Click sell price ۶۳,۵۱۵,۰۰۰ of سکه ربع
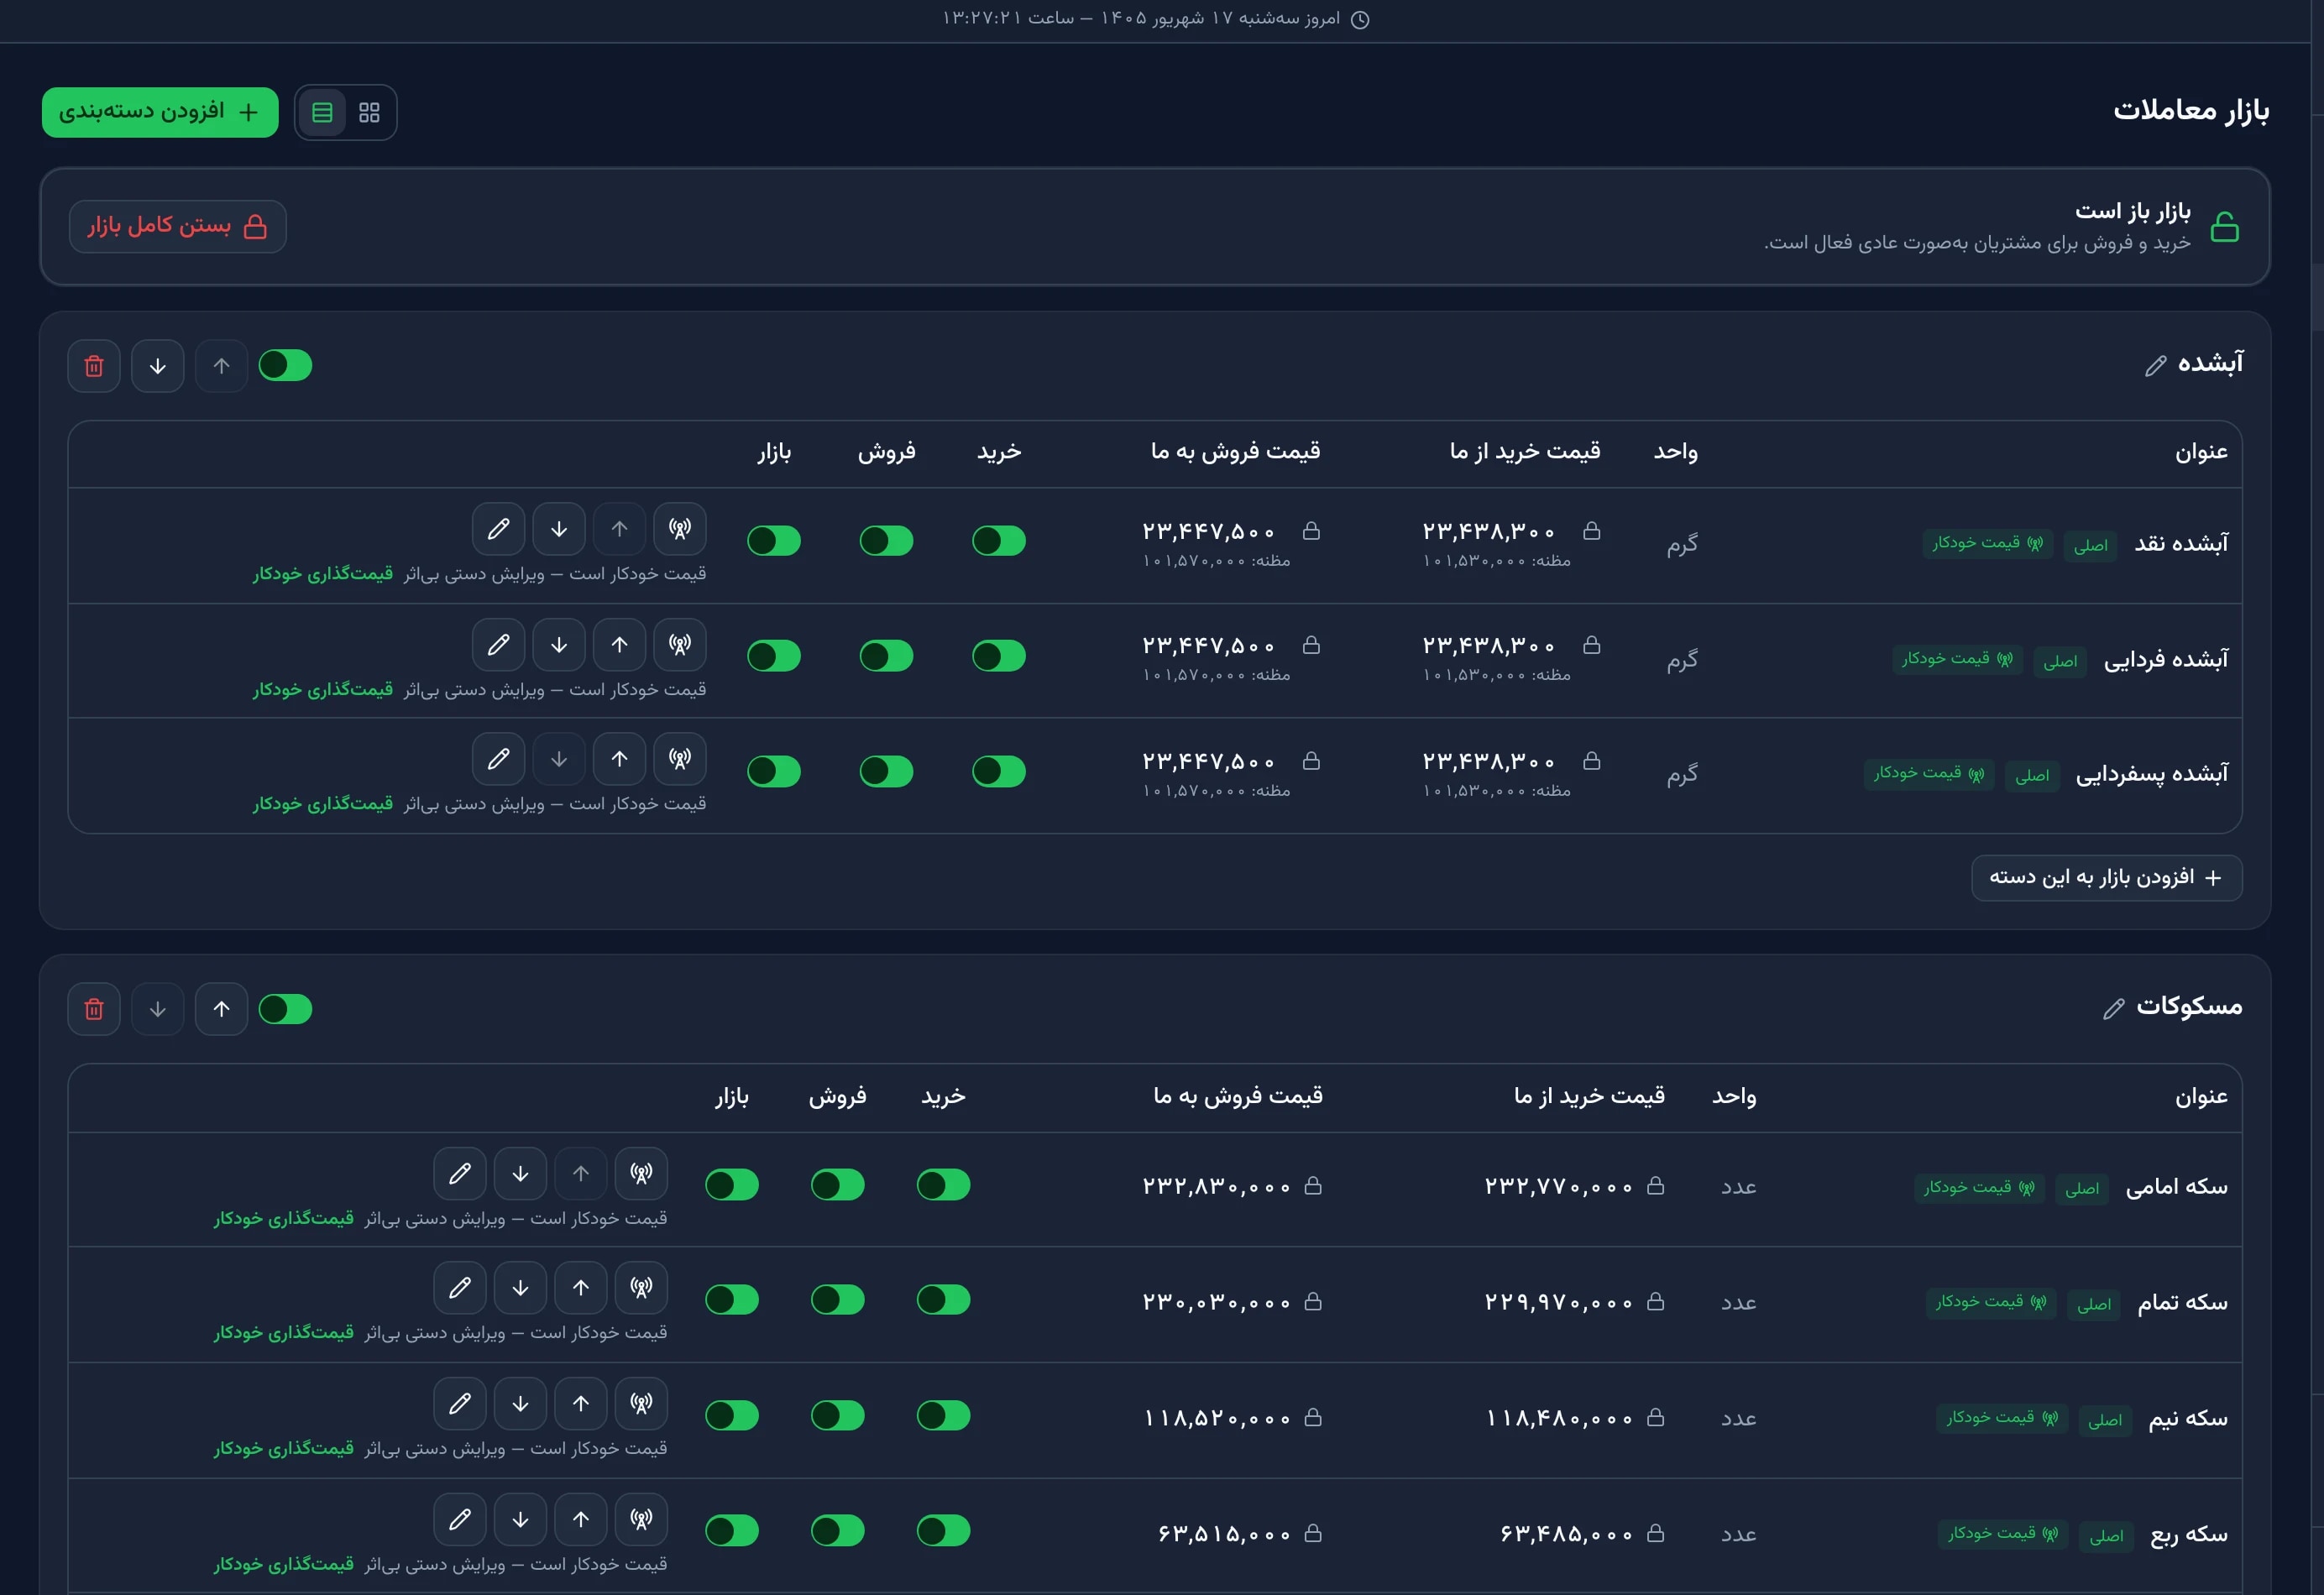 1224,1534
